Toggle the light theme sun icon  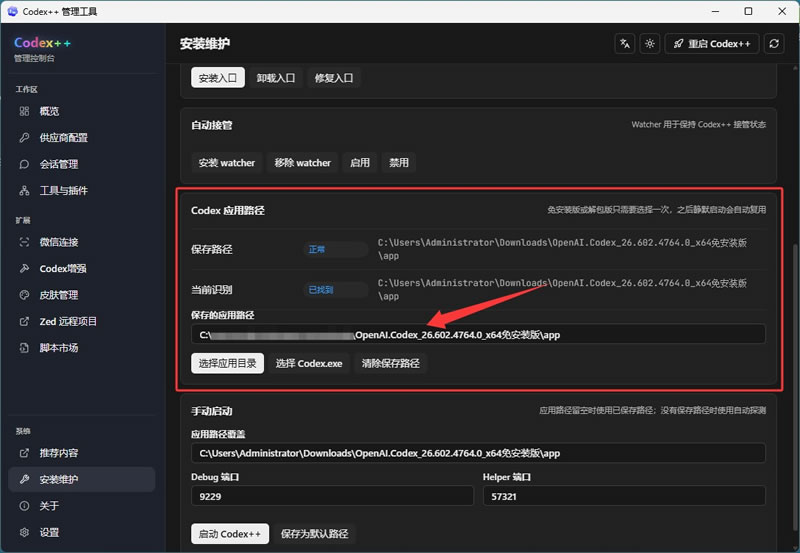(649, 44)
